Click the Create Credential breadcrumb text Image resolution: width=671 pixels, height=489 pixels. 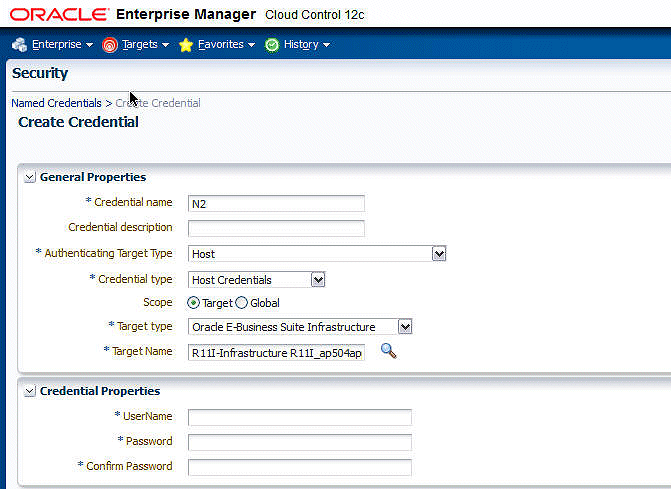[x=158, y=103]
